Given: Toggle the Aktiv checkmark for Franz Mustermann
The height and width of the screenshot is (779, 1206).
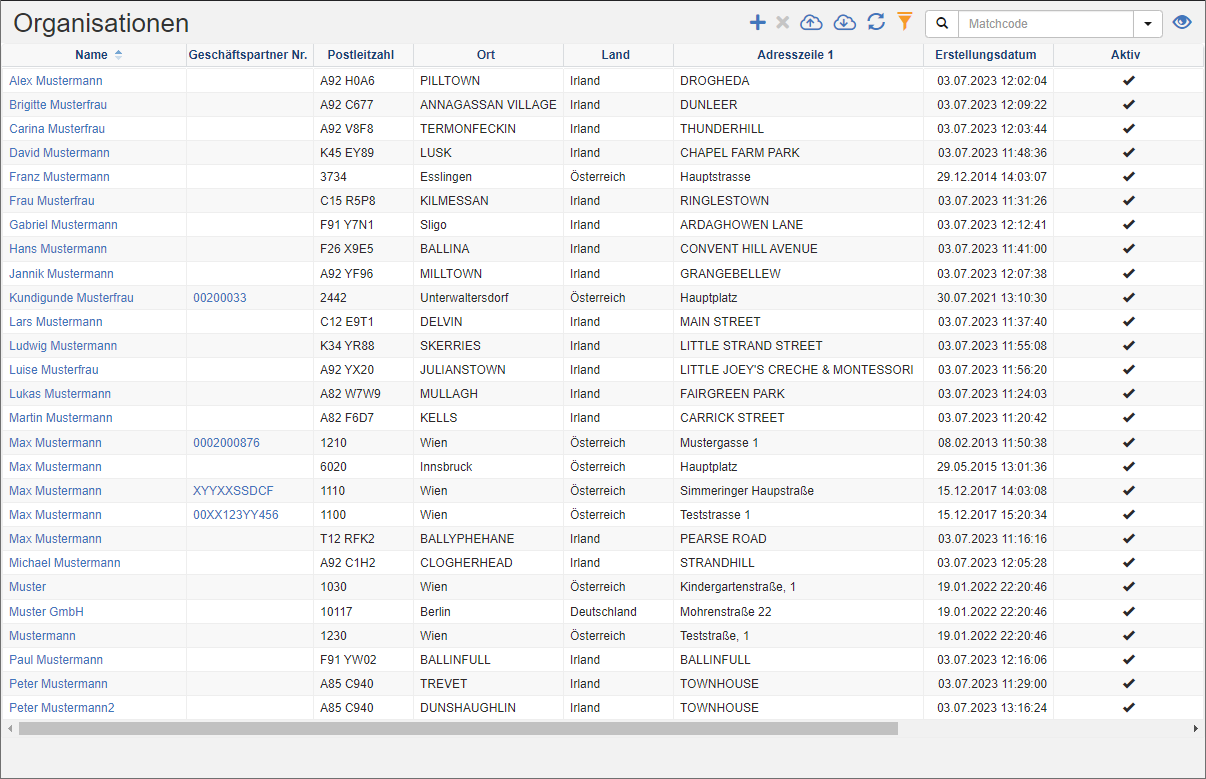Looking at the screenshot, I should click(1129, 176).
